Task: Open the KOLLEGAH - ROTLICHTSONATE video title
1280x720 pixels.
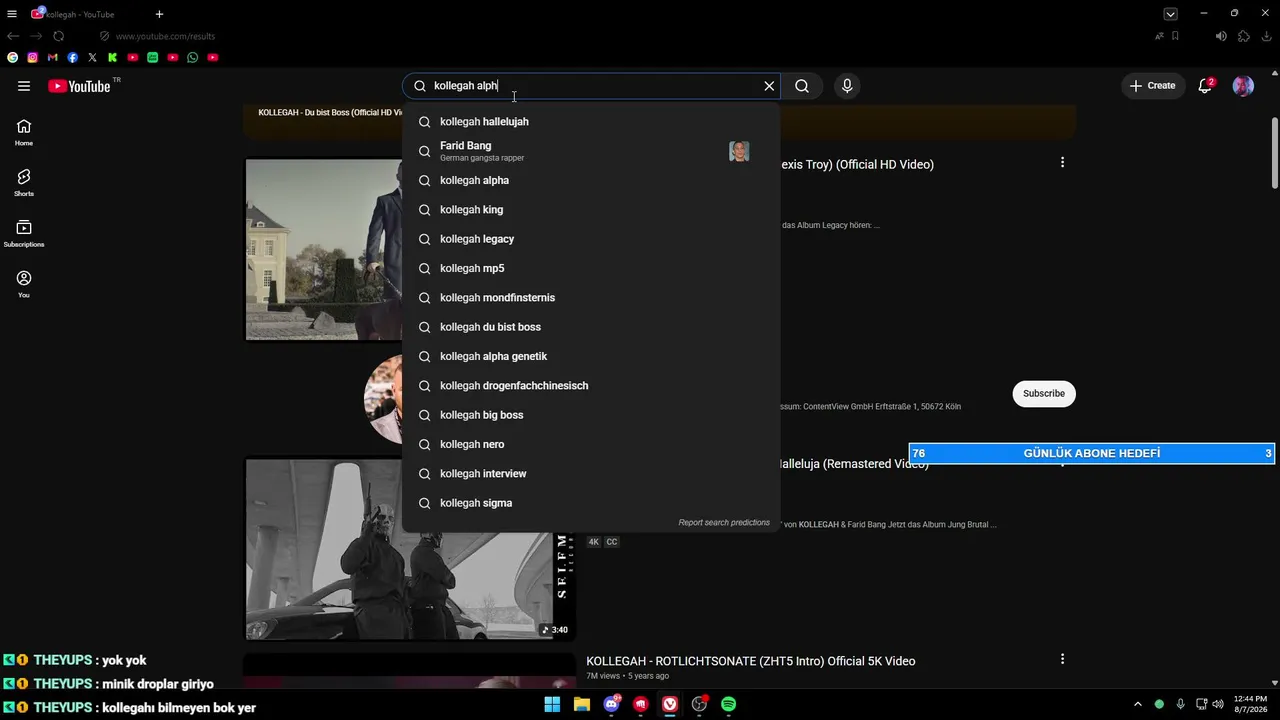Action: (751, 661)
